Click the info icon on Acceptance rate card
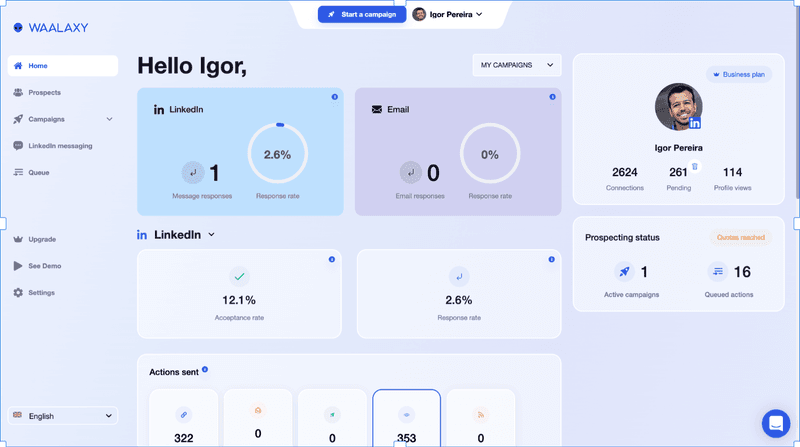800x447 pixels. click(332, 259)
